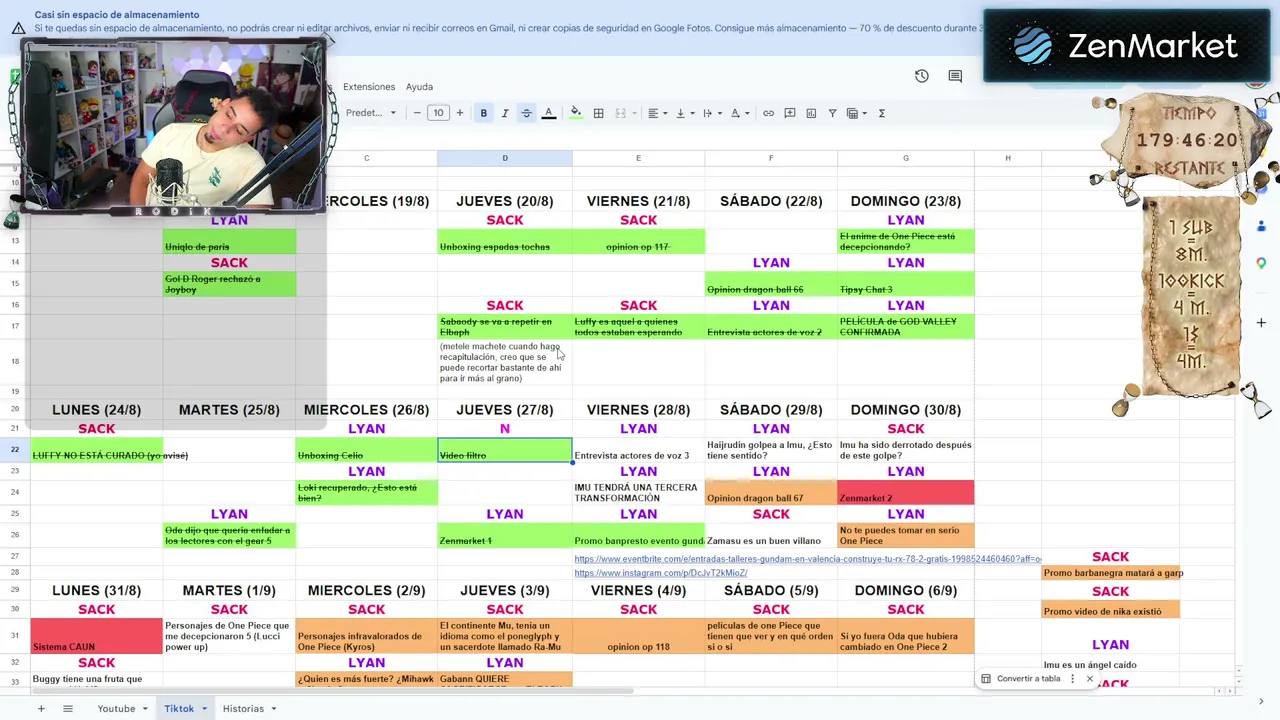Click the functions sigma icon

coord(882,113)
